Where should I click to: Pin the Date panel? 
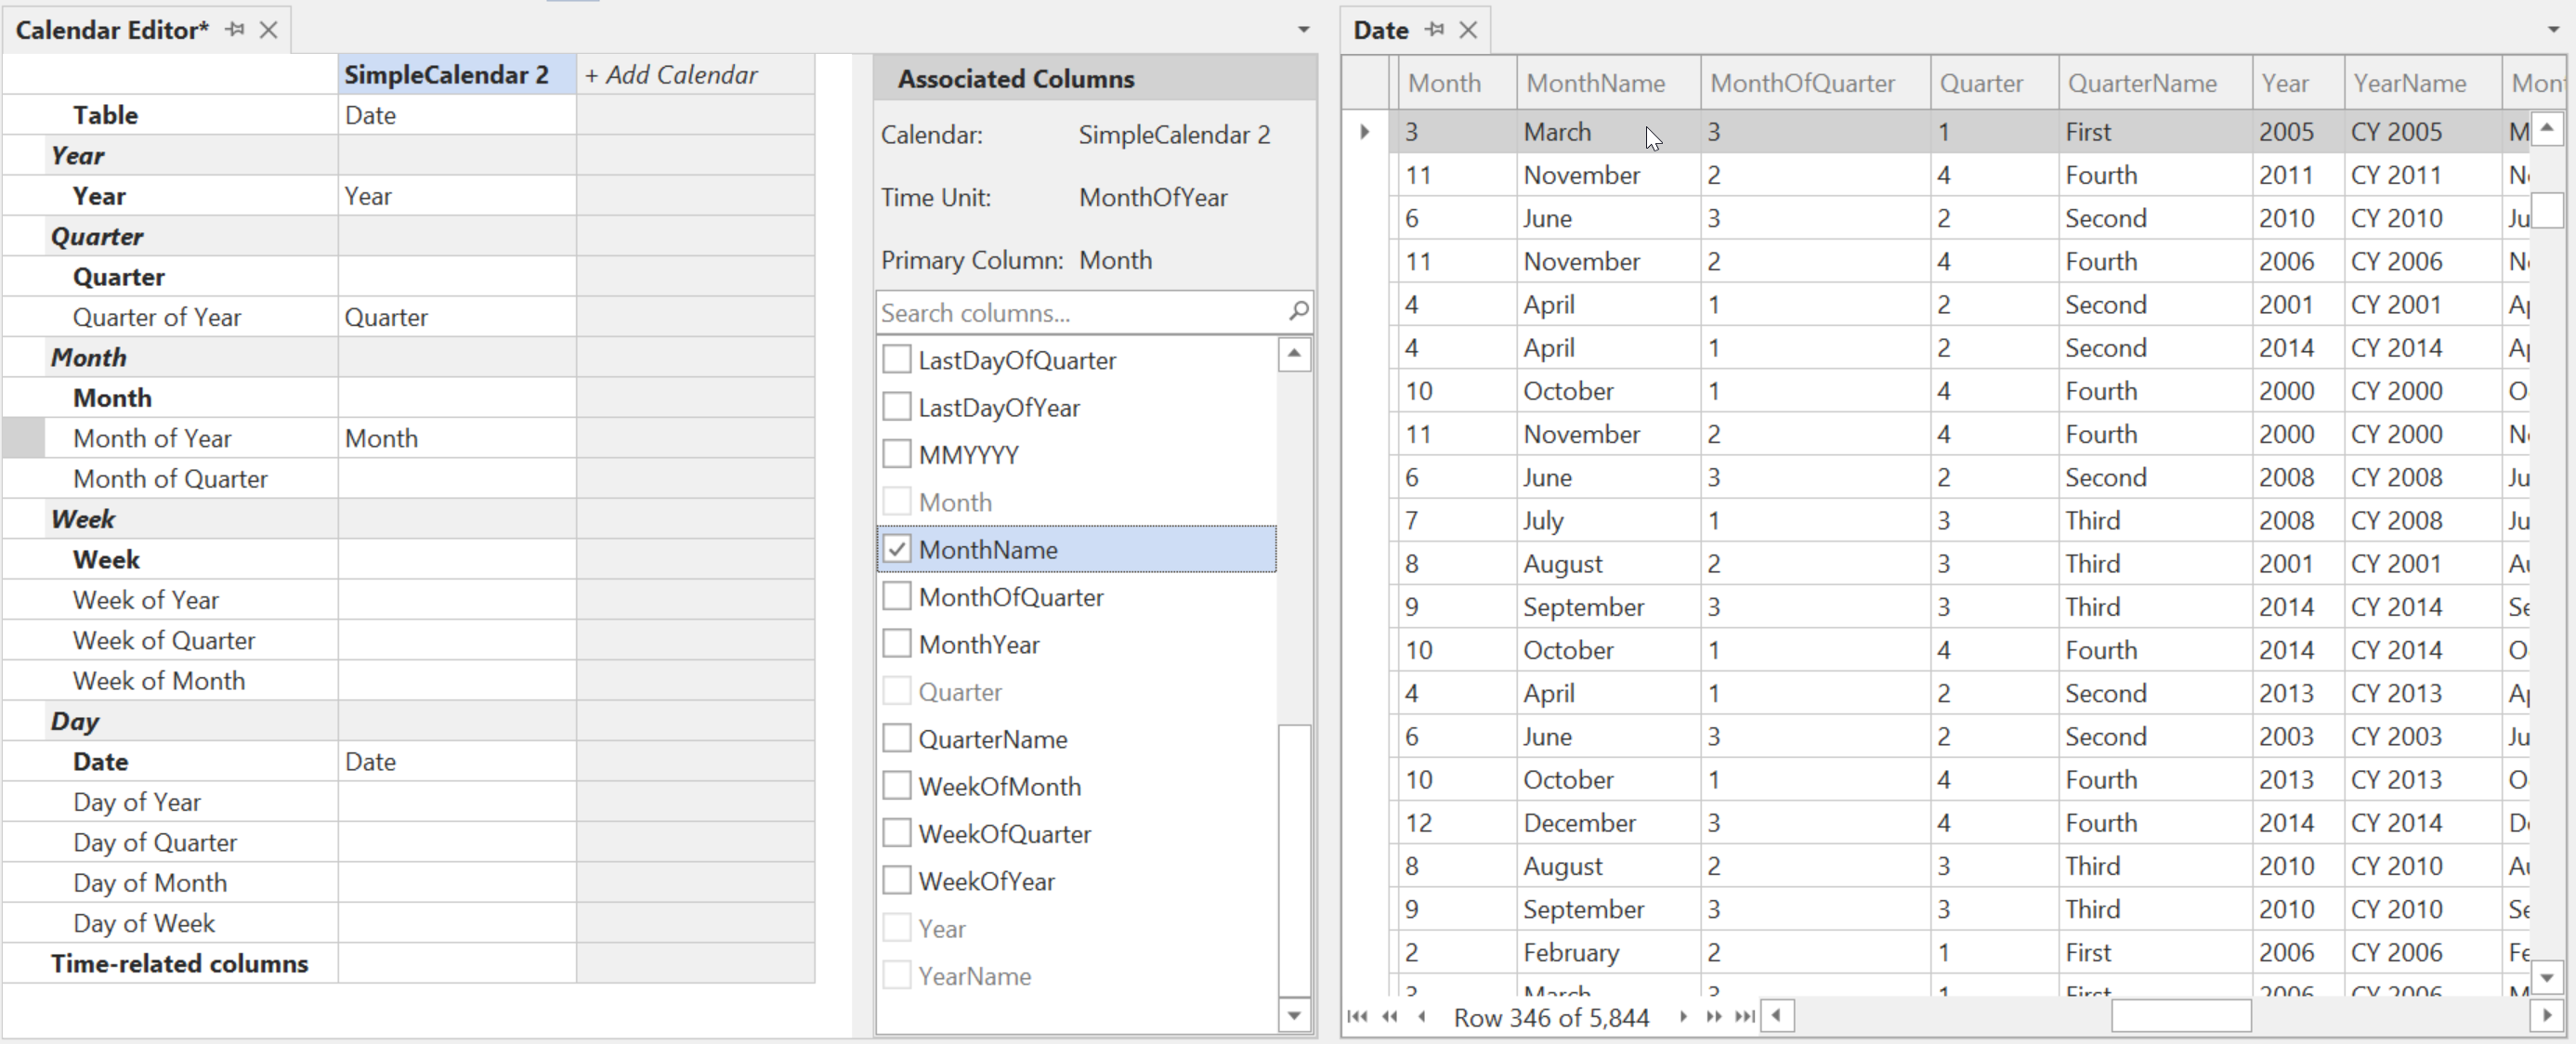click(1434, 29)
